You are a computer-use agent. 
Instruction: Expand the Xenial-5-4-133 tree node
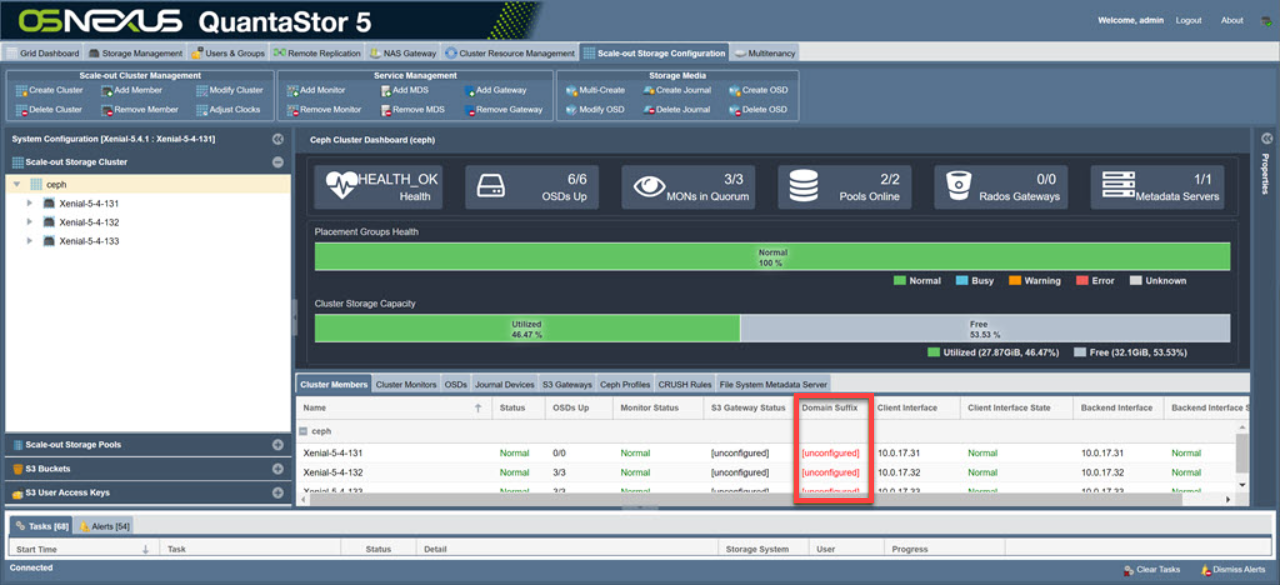tap(30, 241)
